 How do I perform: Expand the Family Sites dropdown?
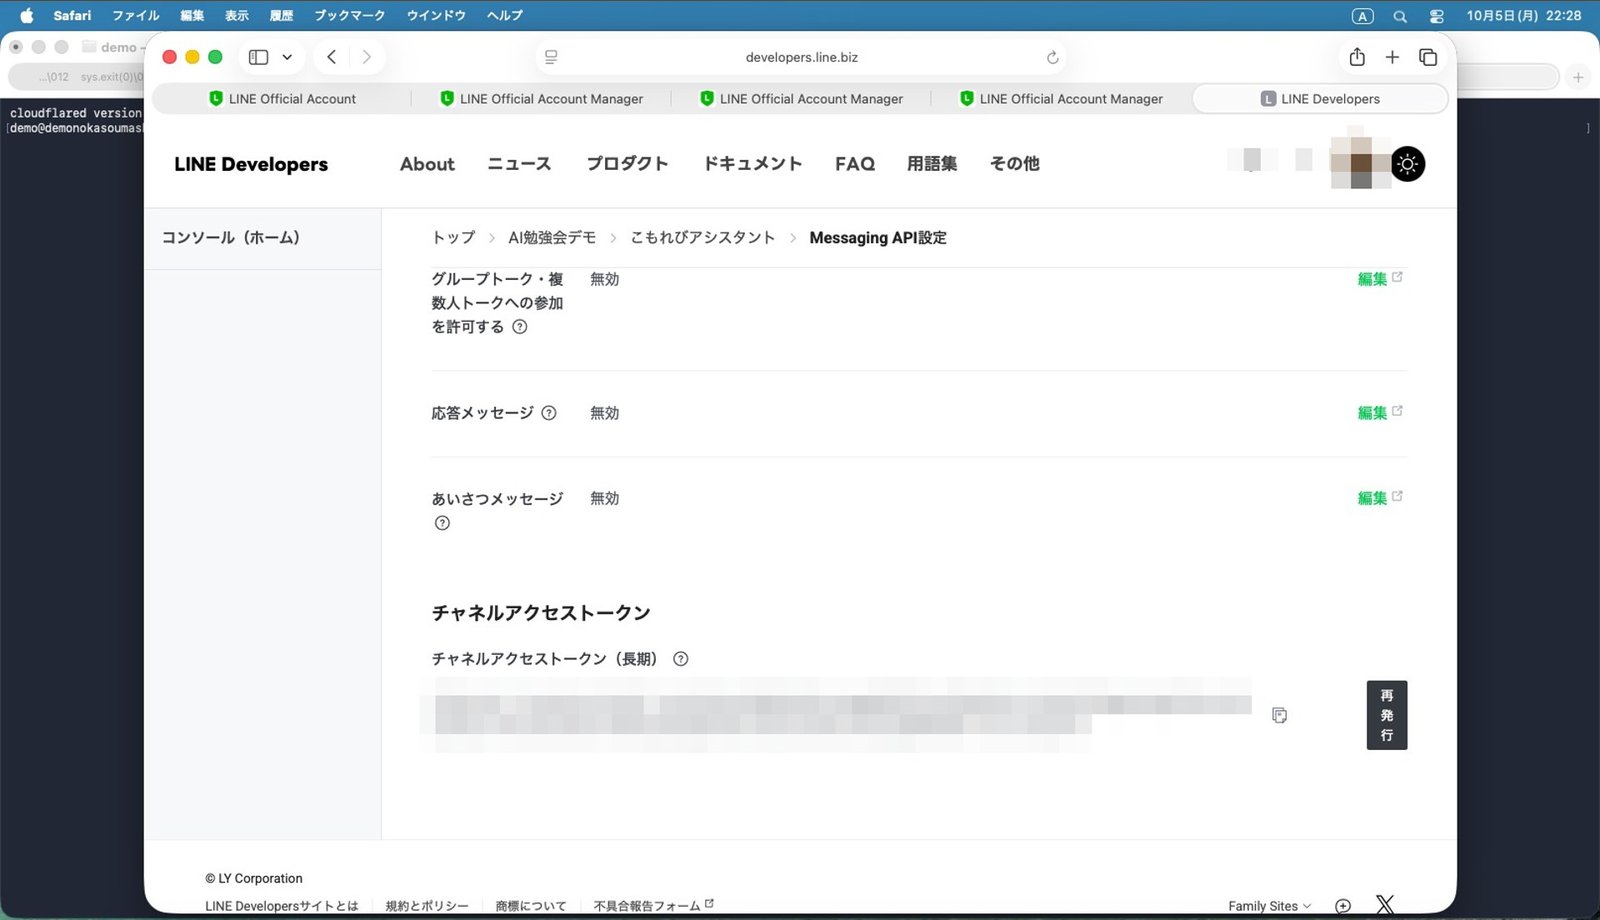coord(1269,906)
